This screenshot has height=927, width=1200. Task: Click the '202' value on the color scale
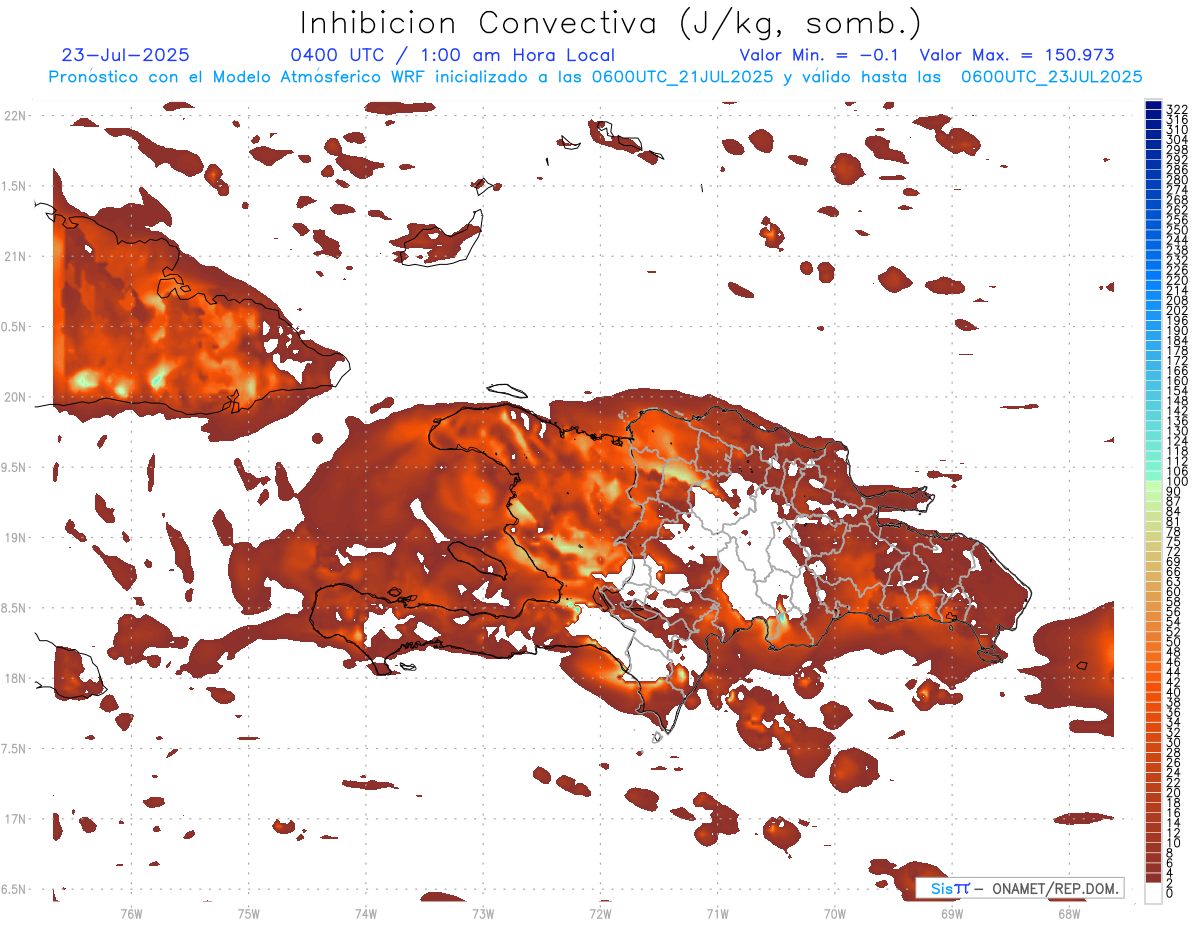point(1177,310)
